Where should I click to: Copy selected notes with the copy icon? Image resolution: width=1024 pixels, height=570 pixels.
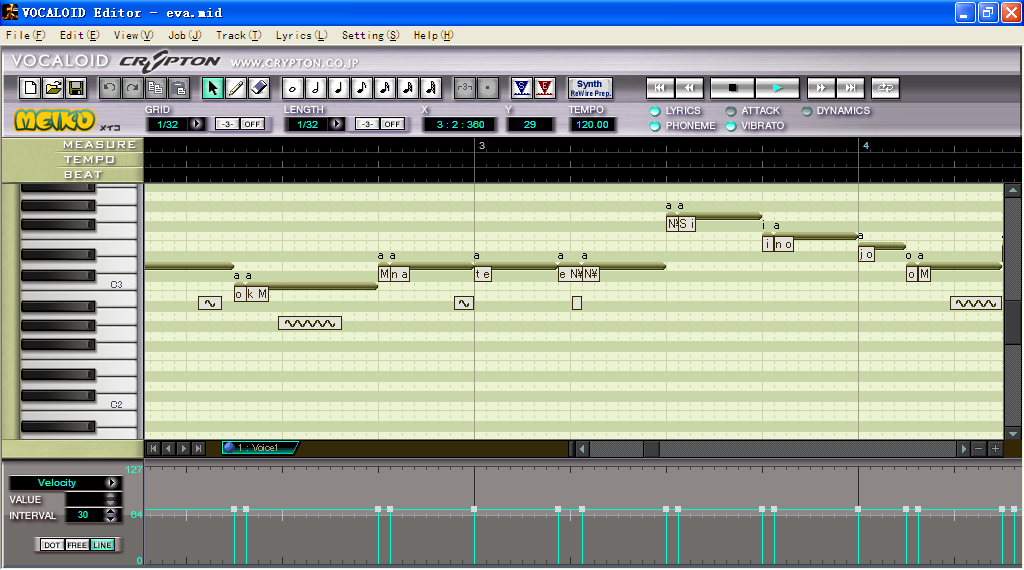pos(155,87)
